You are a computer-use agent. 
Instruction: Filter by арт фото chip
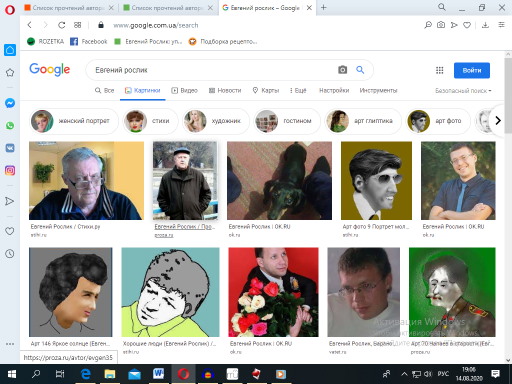coord(438,121)
